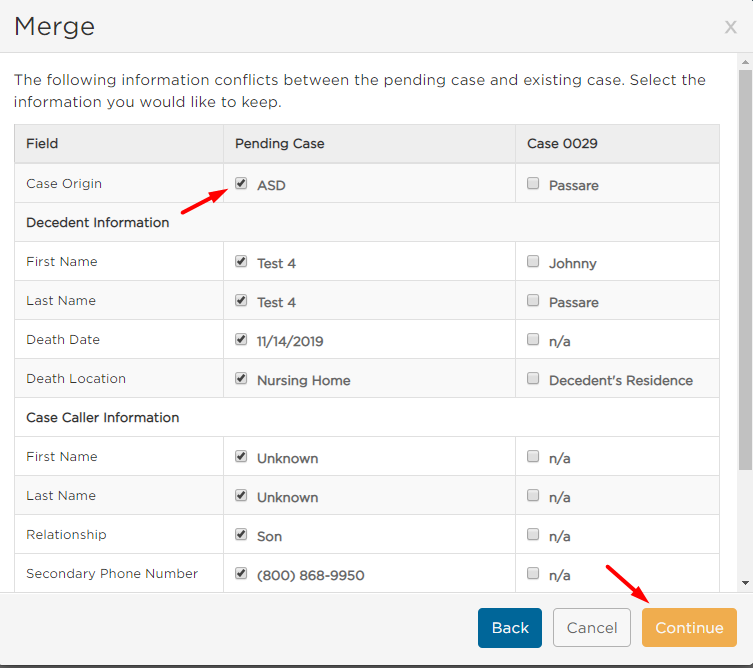This screenshot has width=753, height=668.
Task: Click scrollbar up arrow
Action: pyautogui.click(x=745, y=62)
